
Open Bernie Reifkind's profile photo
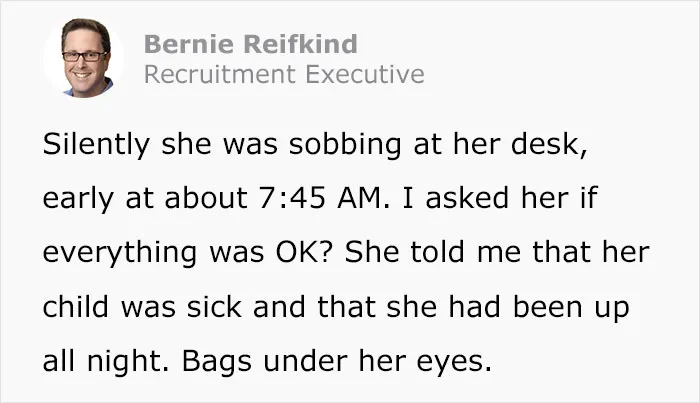coord(83,58)
